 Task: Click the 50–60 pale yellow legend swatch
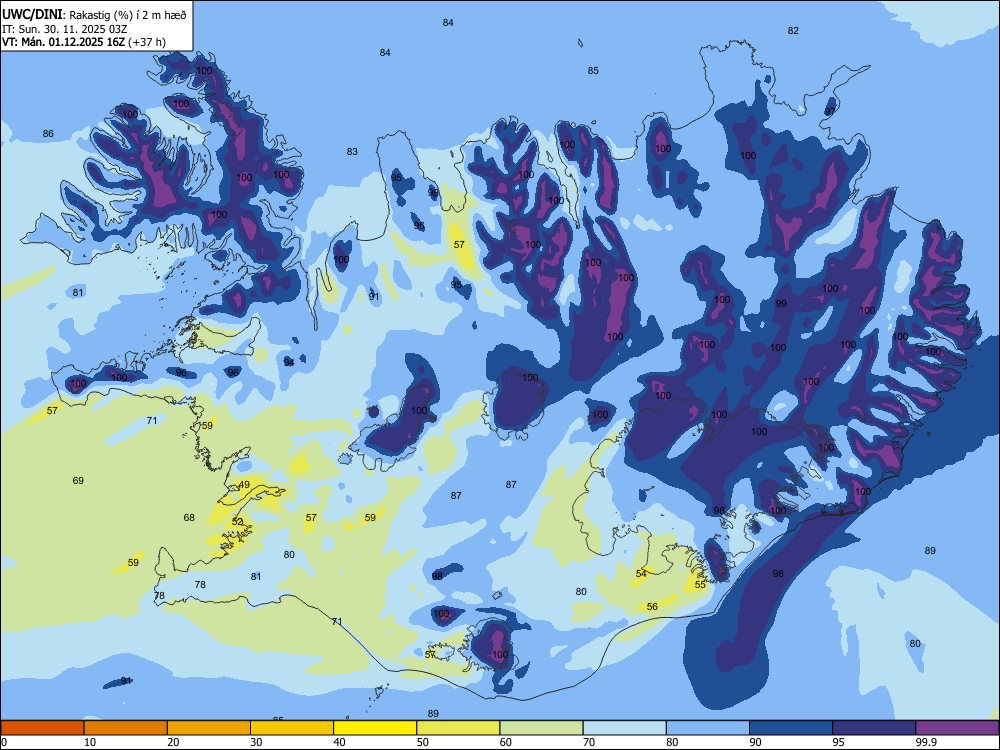[458, 728]
